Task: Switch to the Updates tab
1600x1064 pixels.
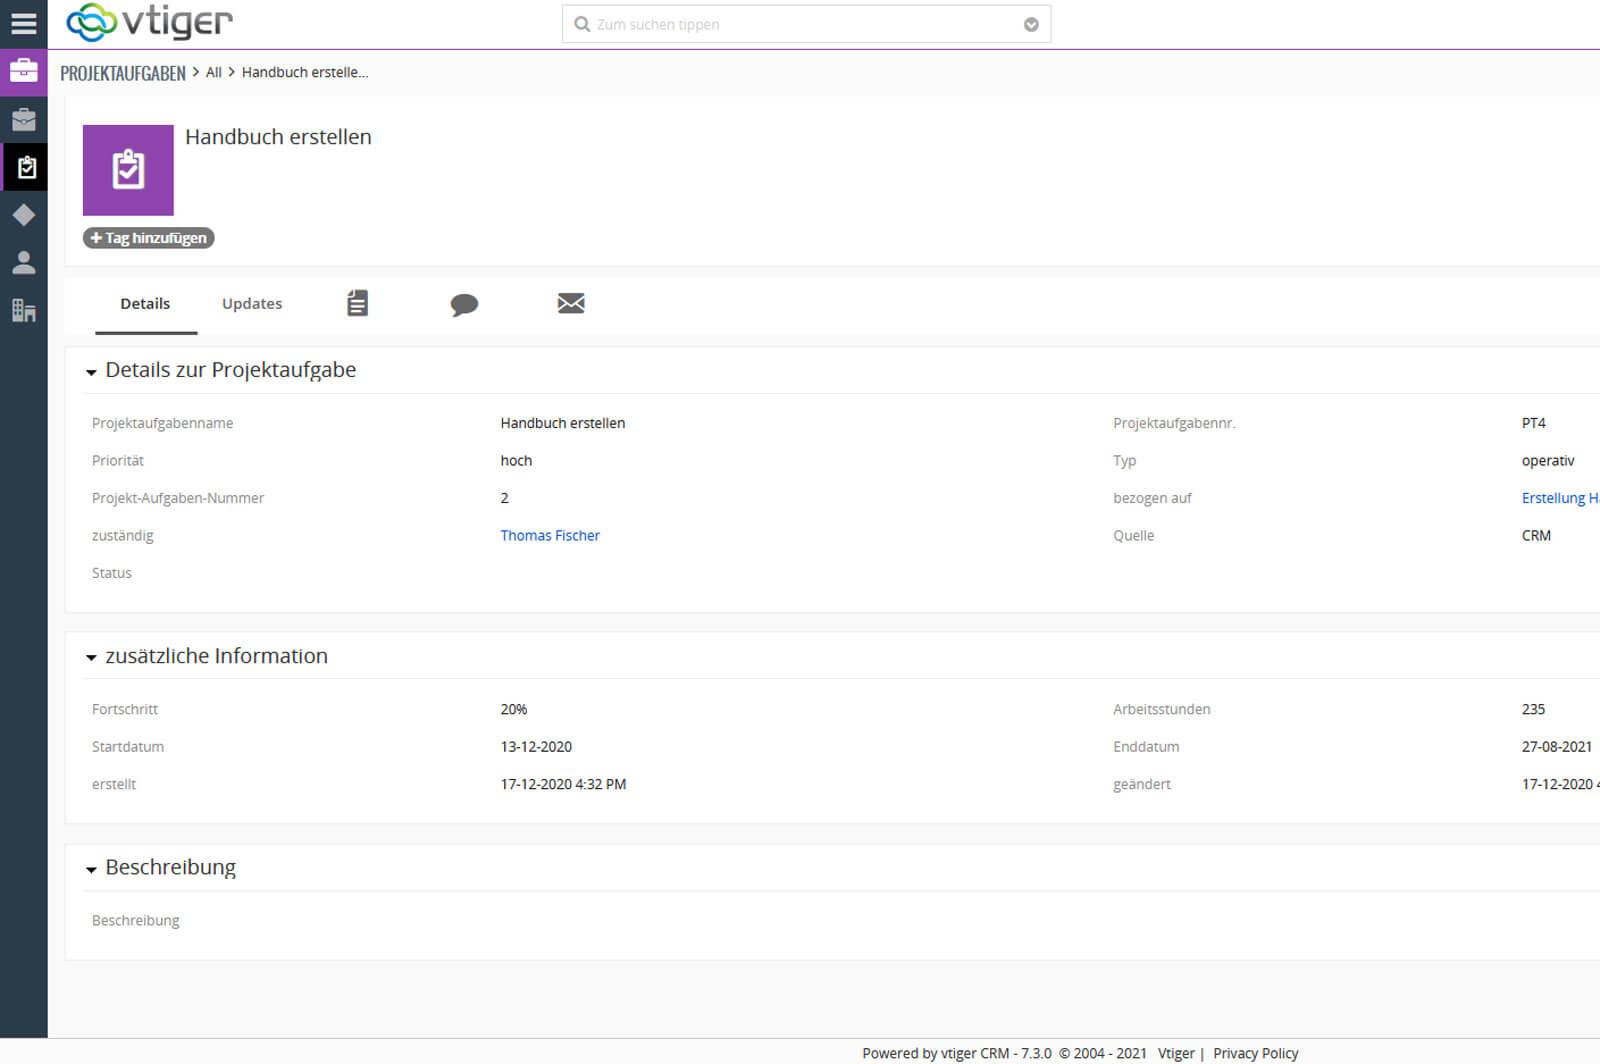Action: coord(252,304)
